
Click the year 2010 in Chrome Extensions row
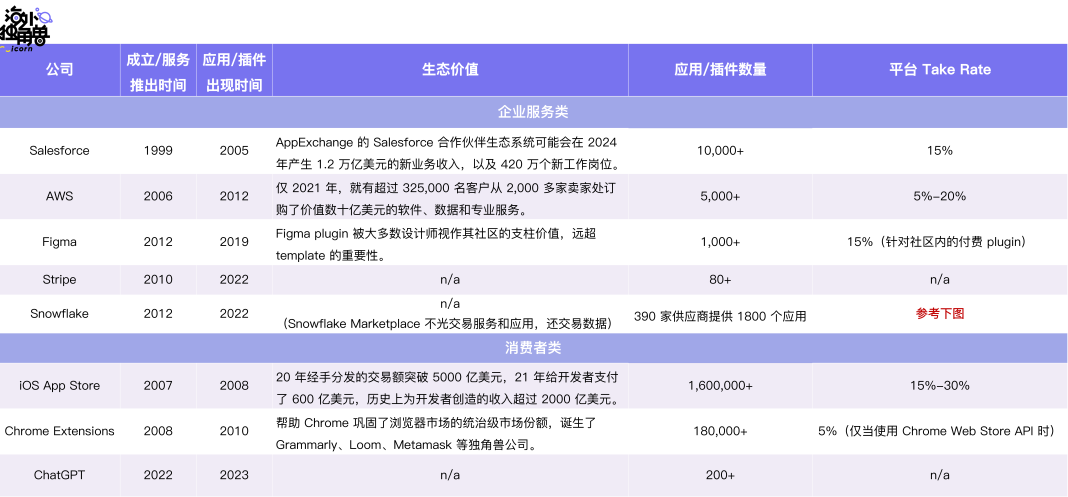point(234,431)
